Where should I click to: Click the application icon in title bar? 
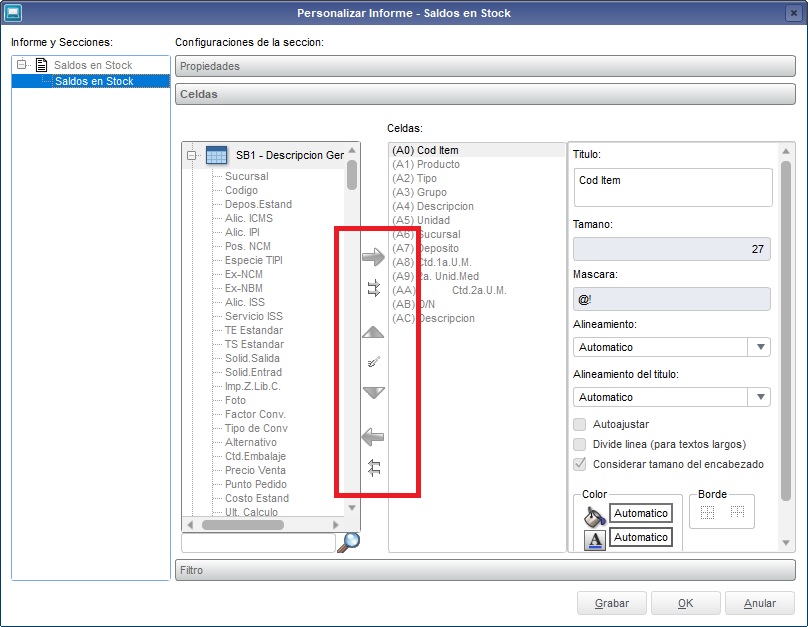click(x=12, y=12)
